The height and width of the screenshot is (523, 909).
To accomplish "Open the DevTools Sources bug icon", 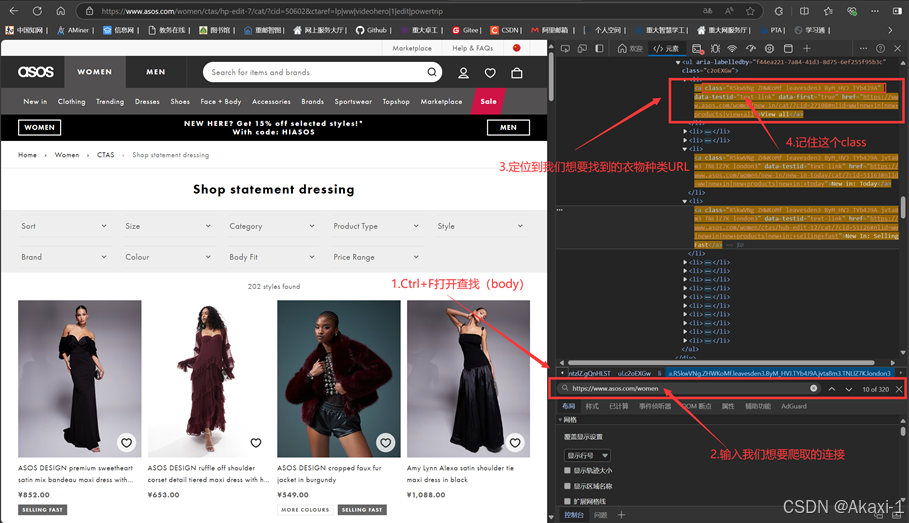I will (x=715, y=49).
